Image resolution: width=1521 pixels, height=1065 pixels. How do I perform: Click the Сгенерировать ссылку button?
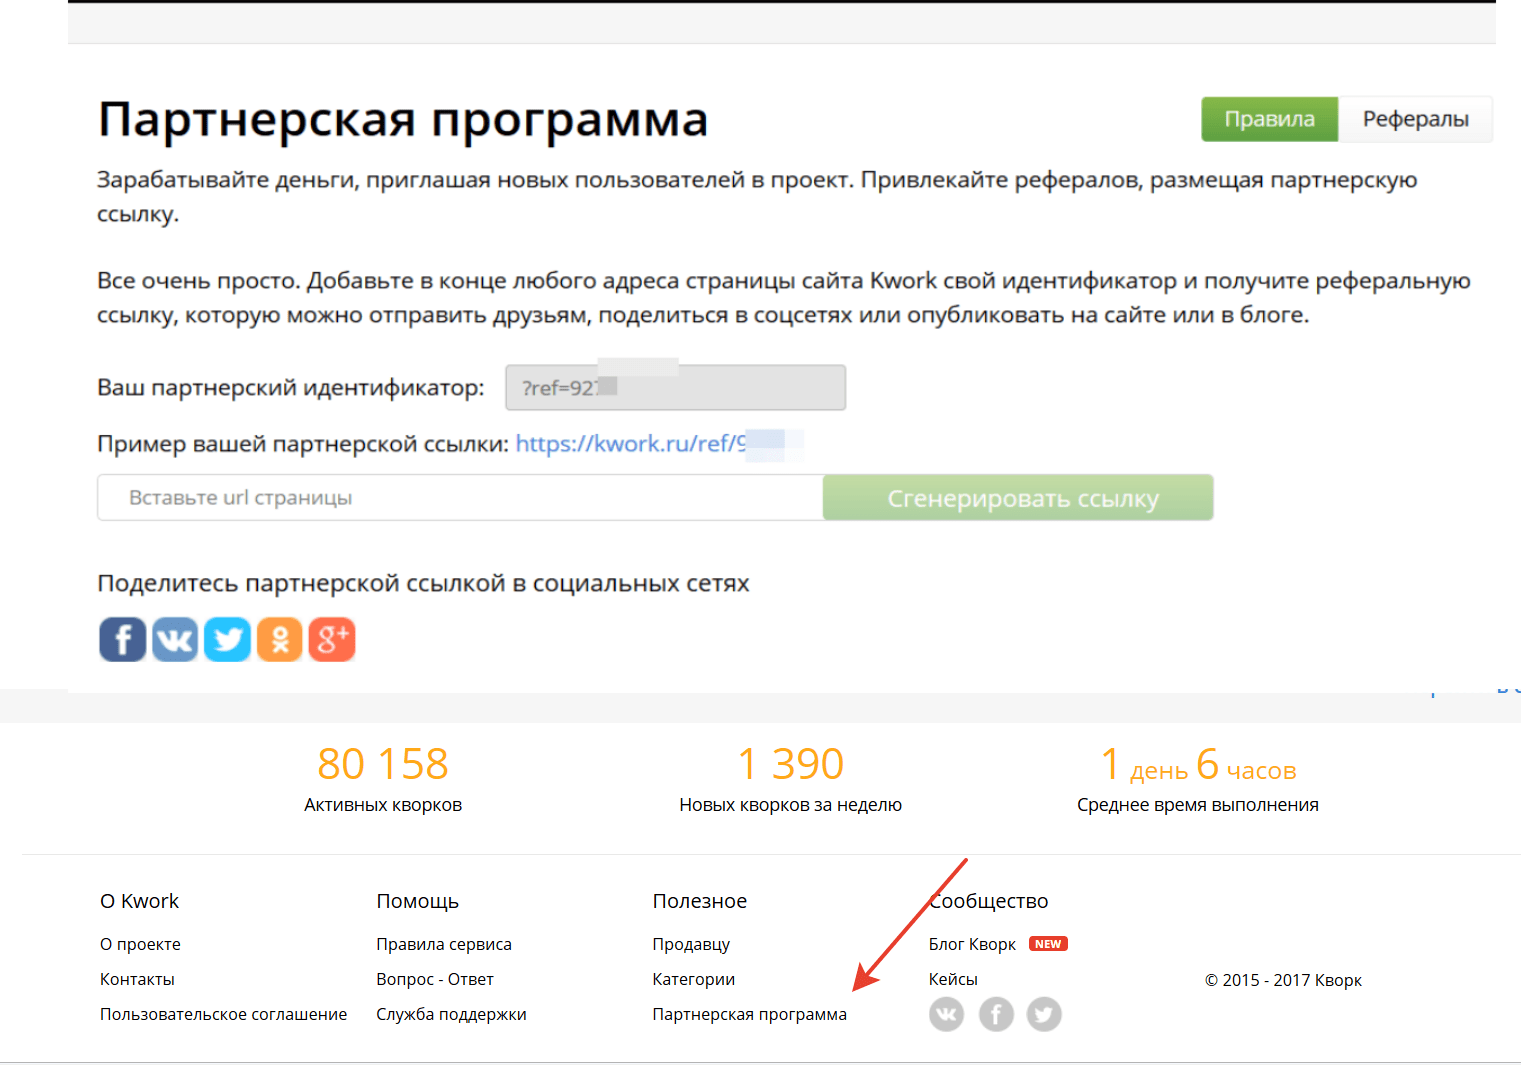point(1018,498)
